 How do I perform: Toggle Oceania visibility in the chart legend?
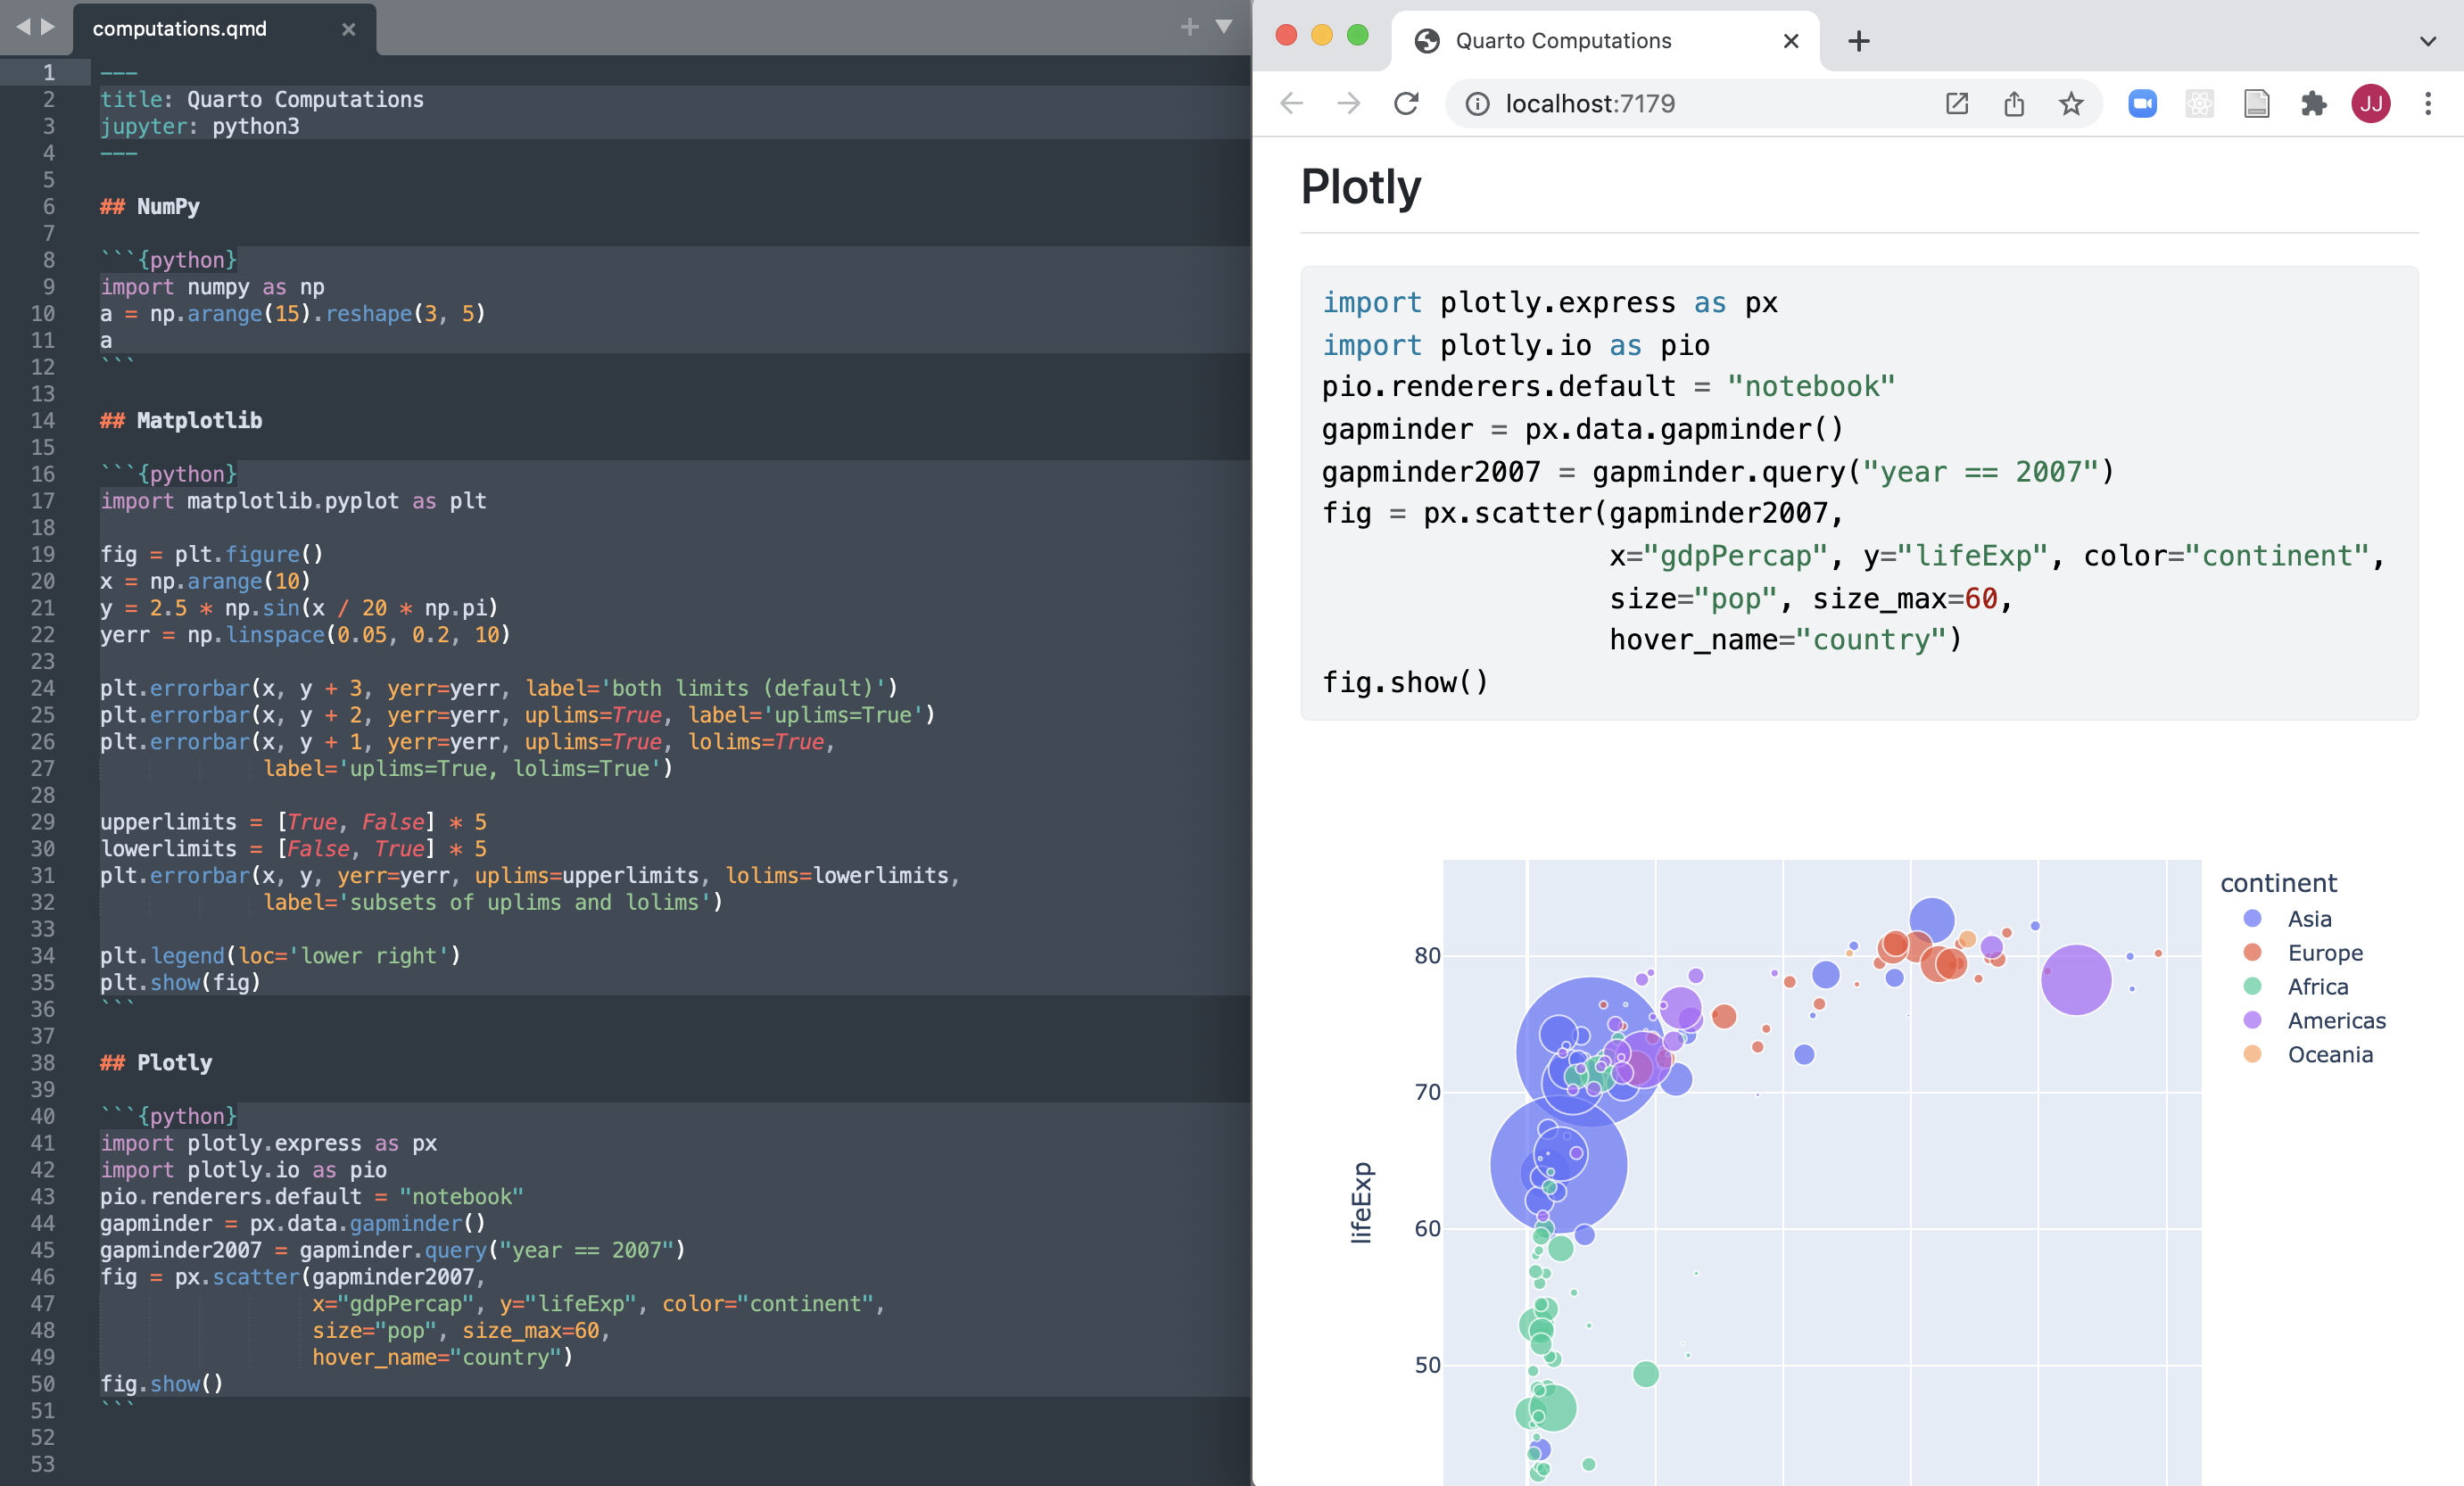2330,1054
